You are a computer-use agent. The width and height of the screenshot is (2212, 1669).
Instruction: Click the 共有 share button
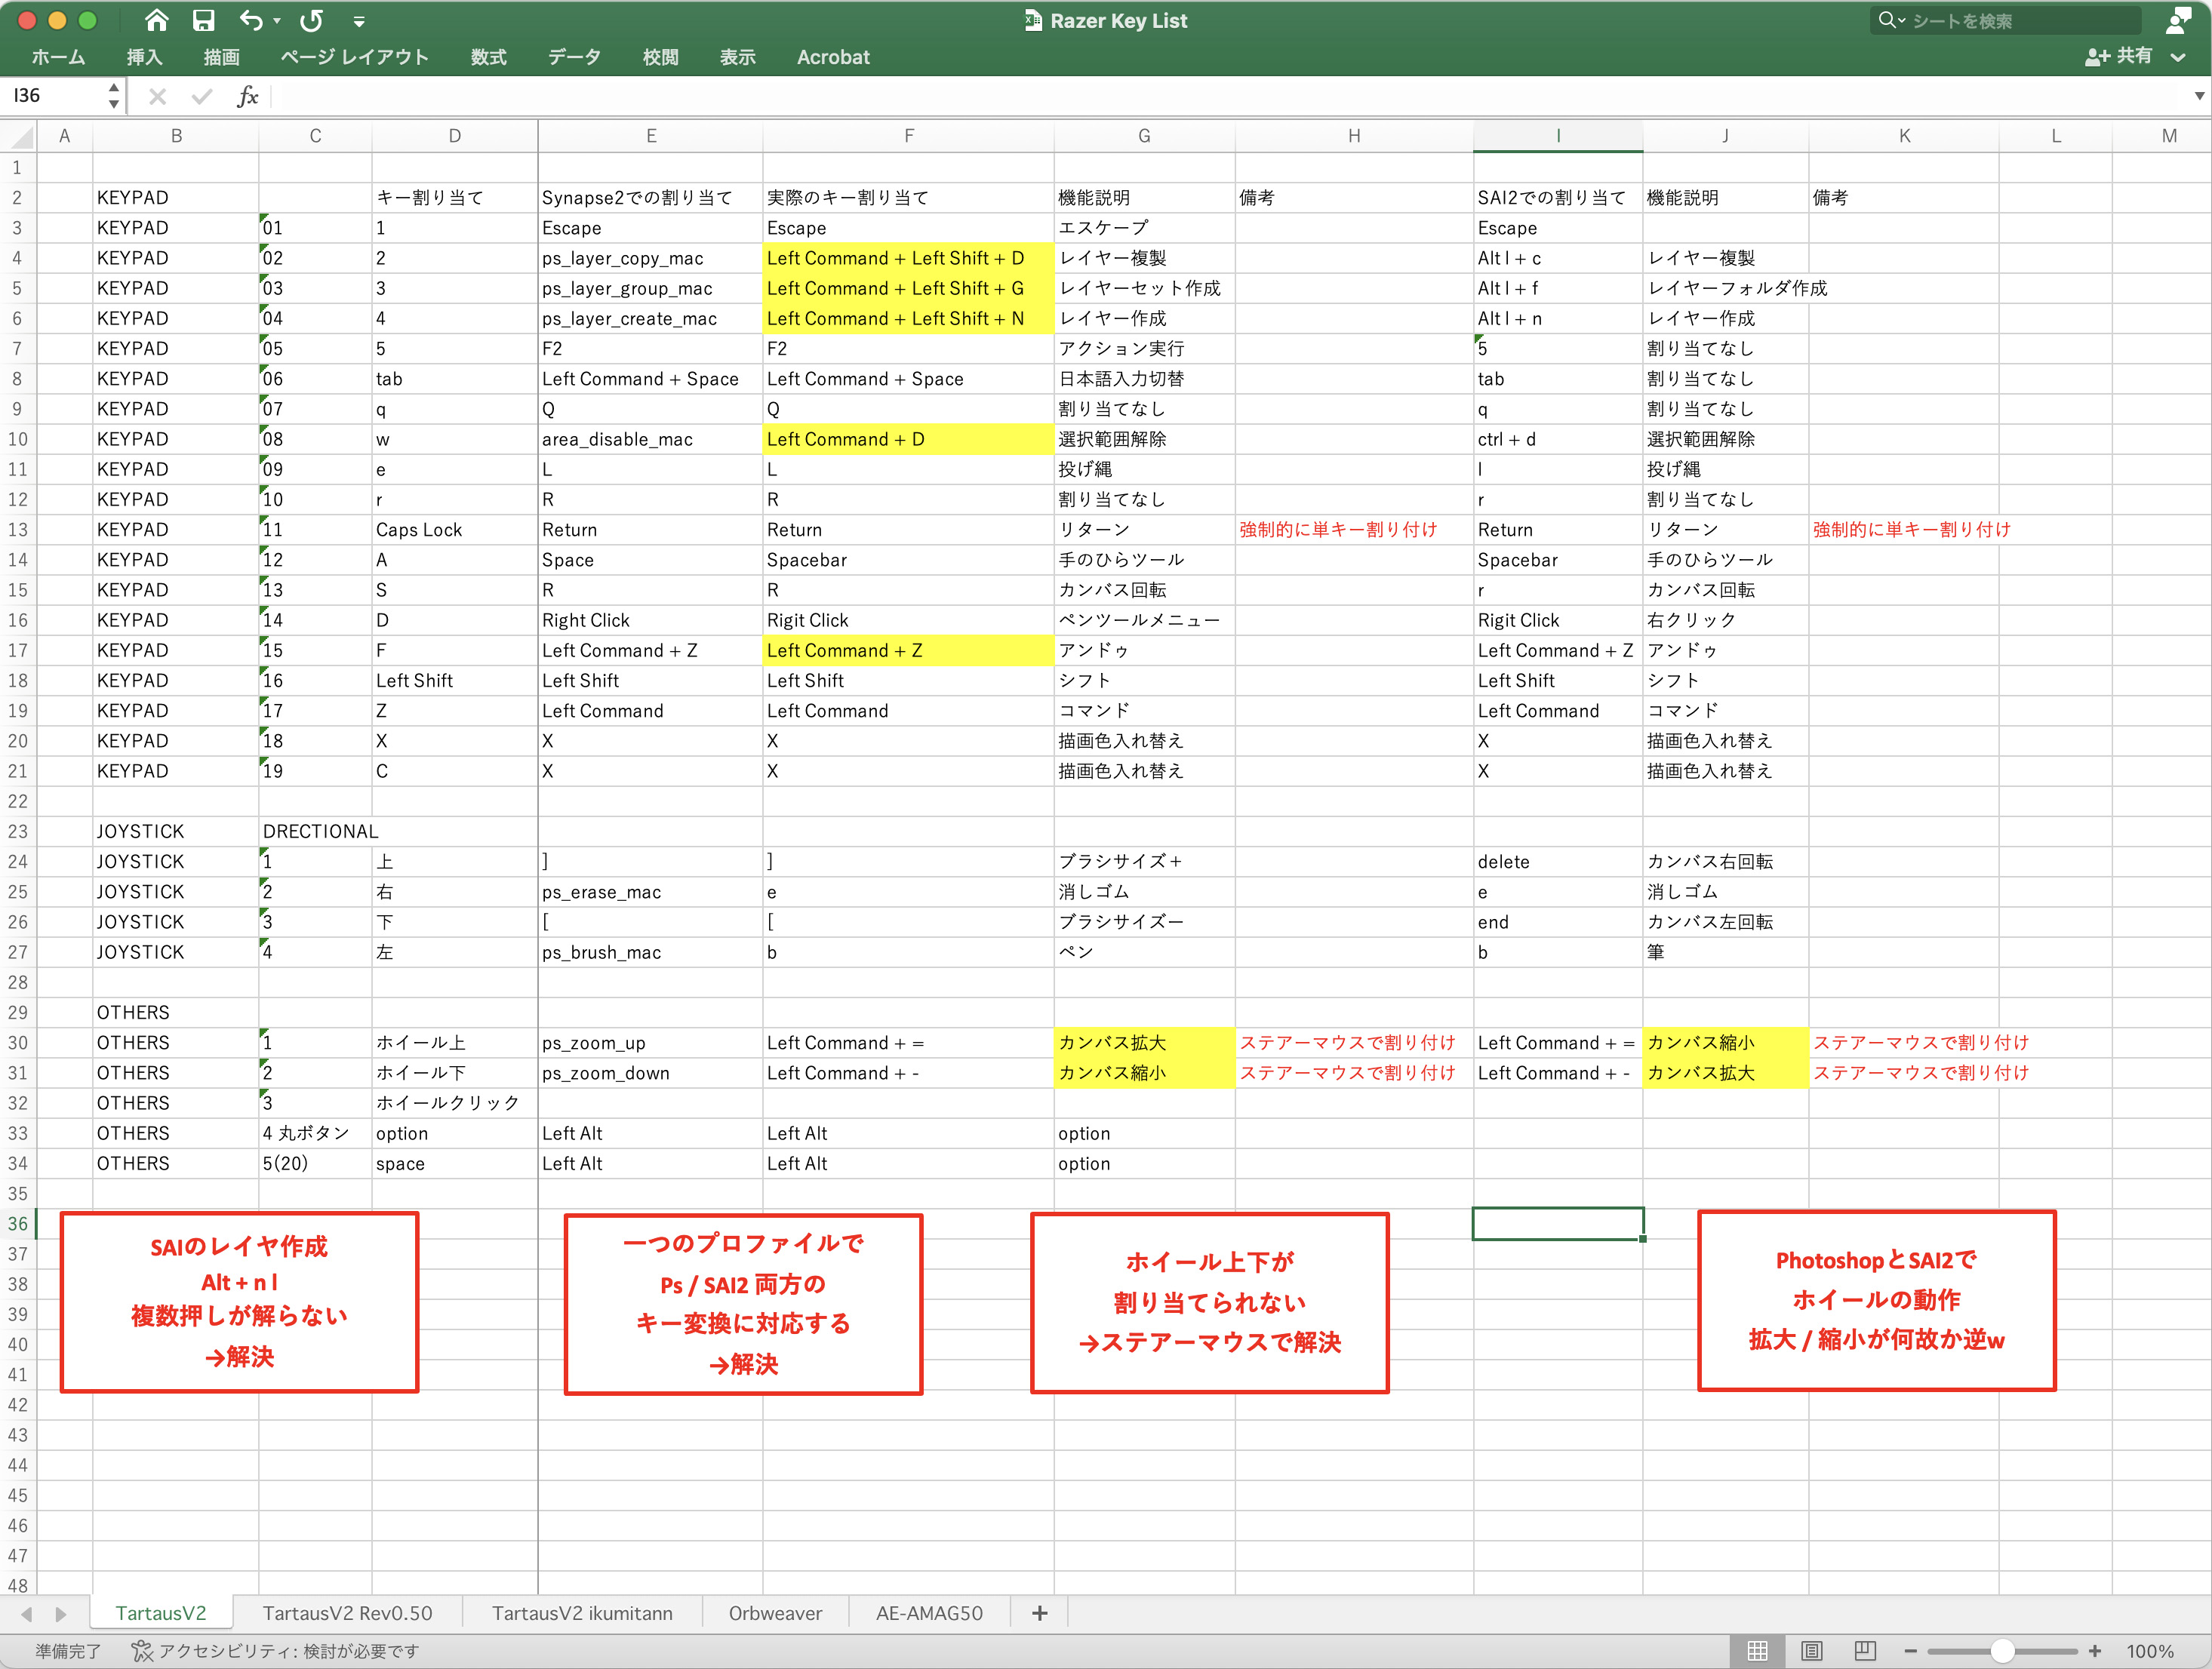pos(2118,56)
